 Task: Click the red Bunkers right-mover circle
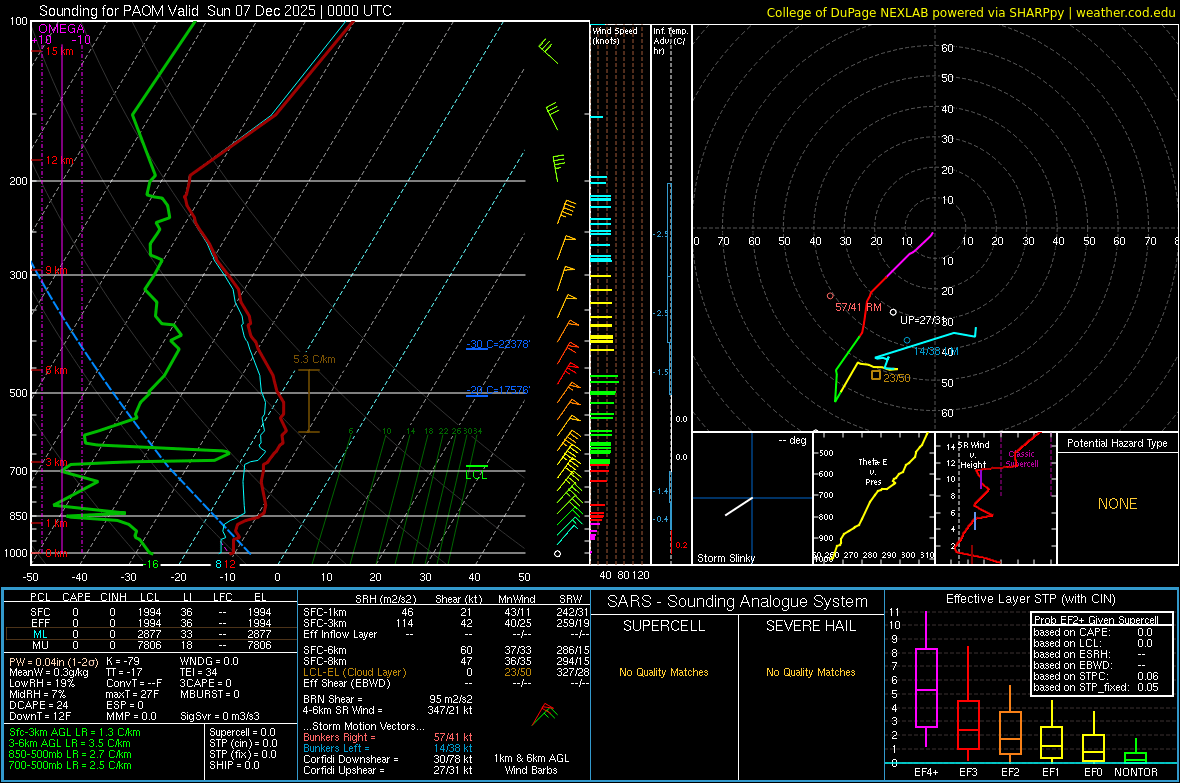point(830,296)
